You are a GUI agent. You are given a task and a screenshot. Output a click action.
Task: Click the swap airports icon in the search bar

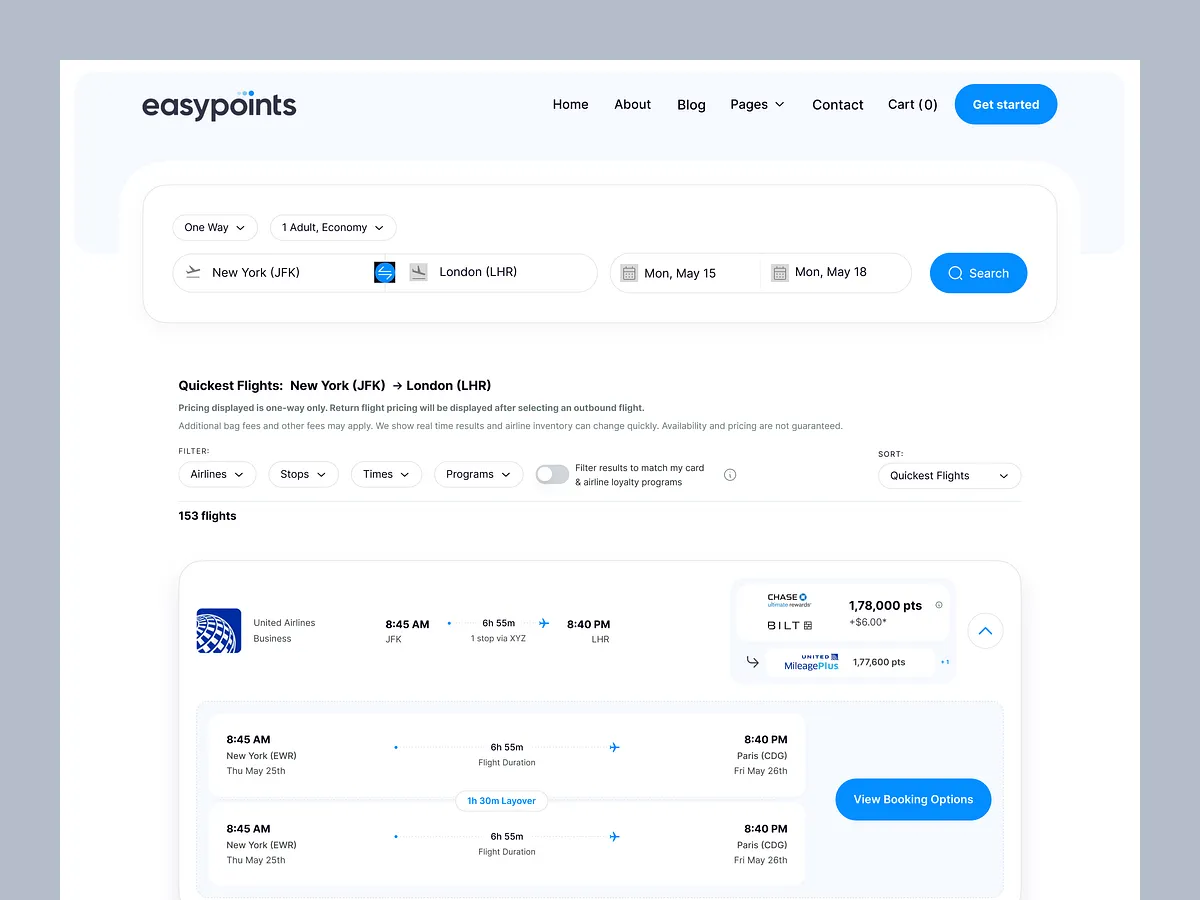point(384,272)
